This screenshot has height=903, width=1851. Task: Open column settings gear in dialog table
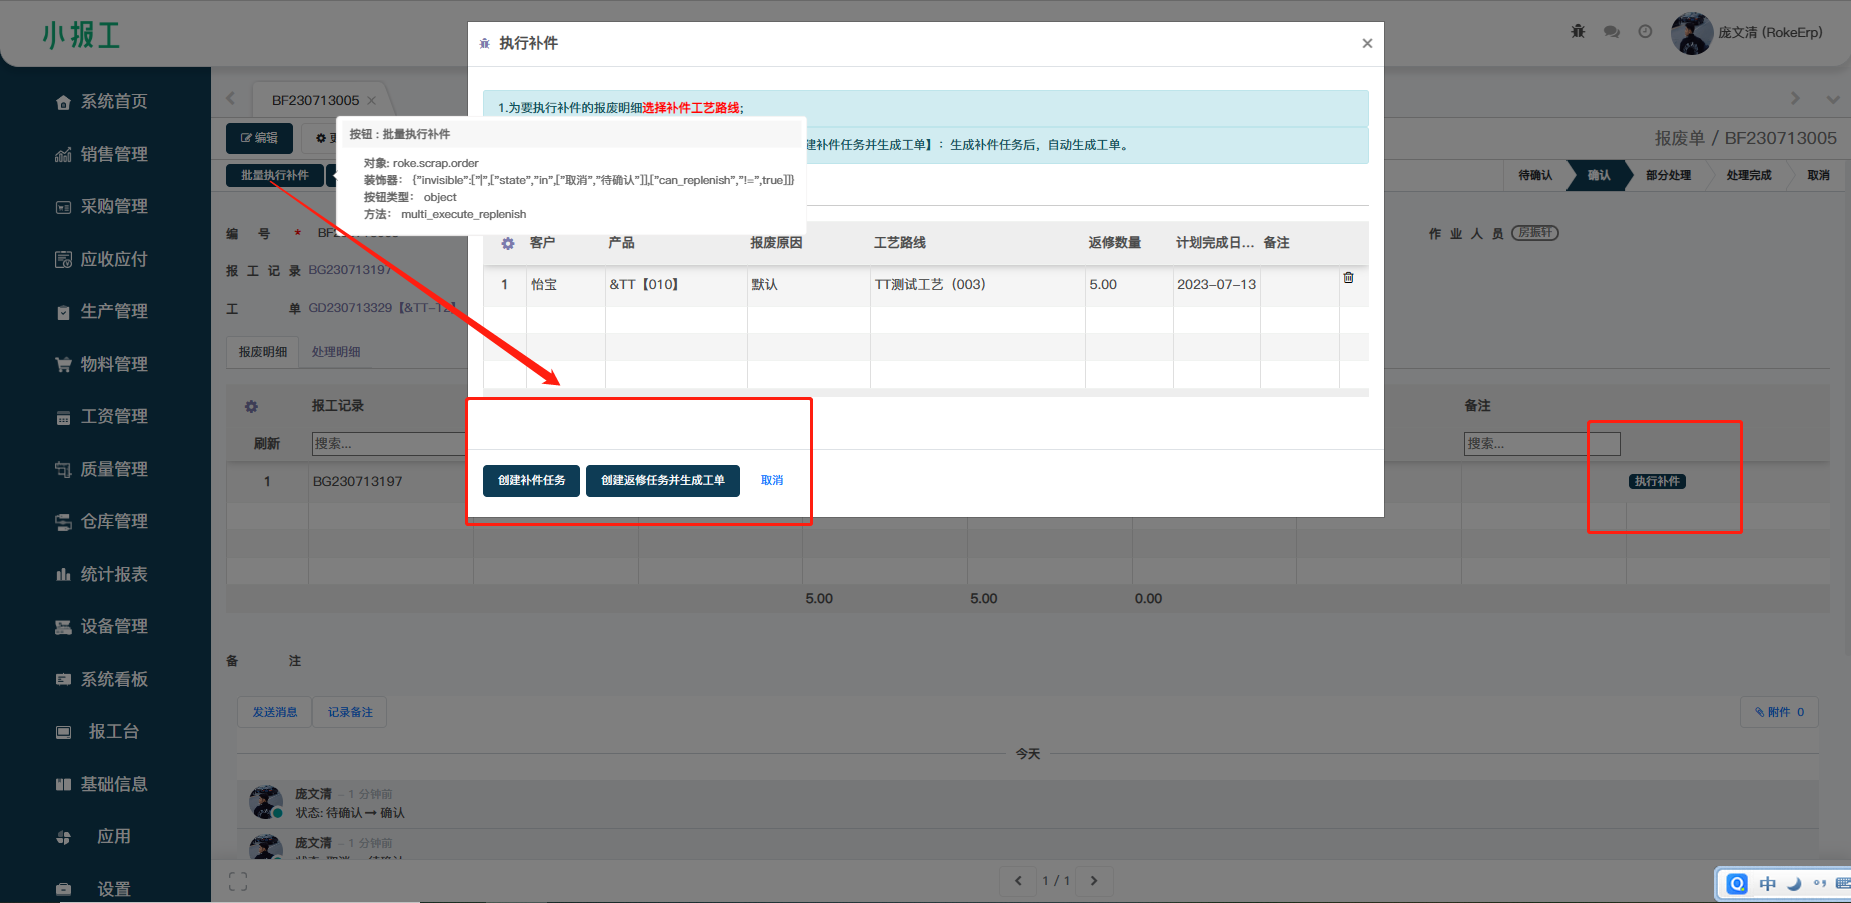508,244
